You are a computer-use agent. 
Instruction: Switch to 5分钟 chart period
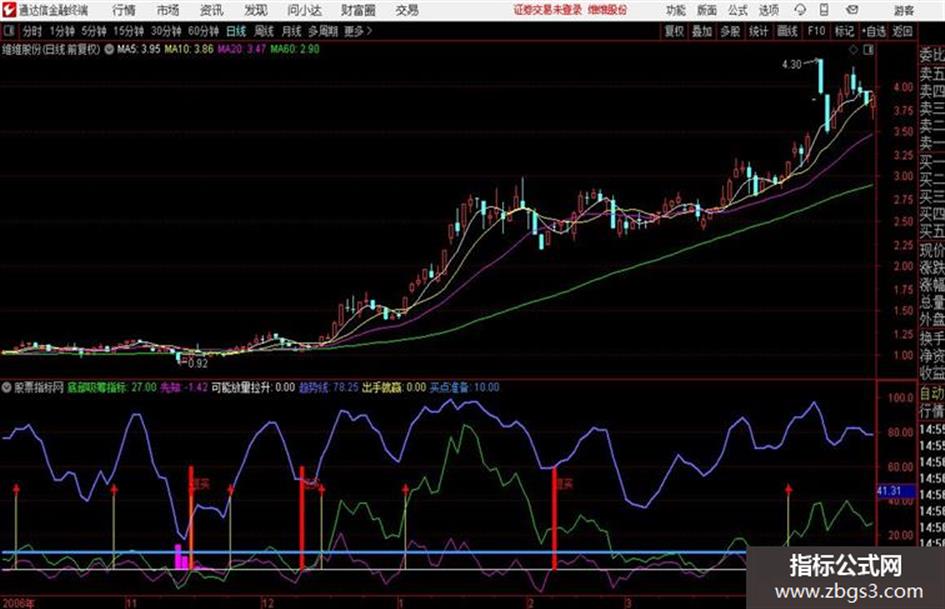93,31
